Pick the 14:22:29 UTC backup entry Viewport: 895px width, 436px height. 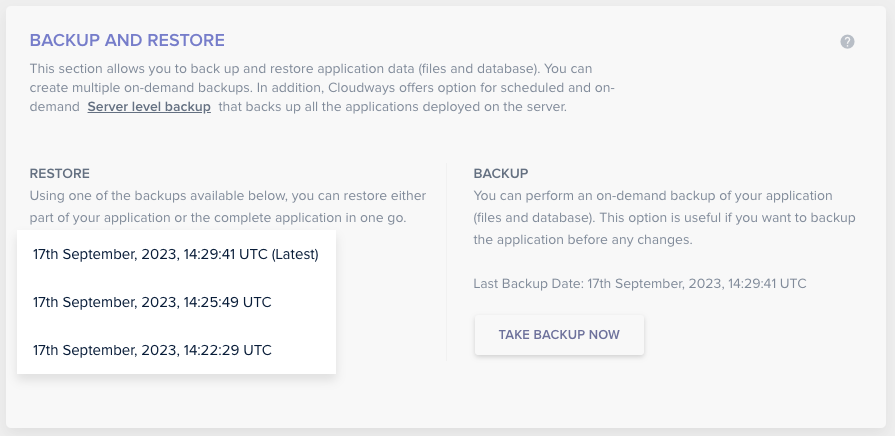tap(152, 350)
